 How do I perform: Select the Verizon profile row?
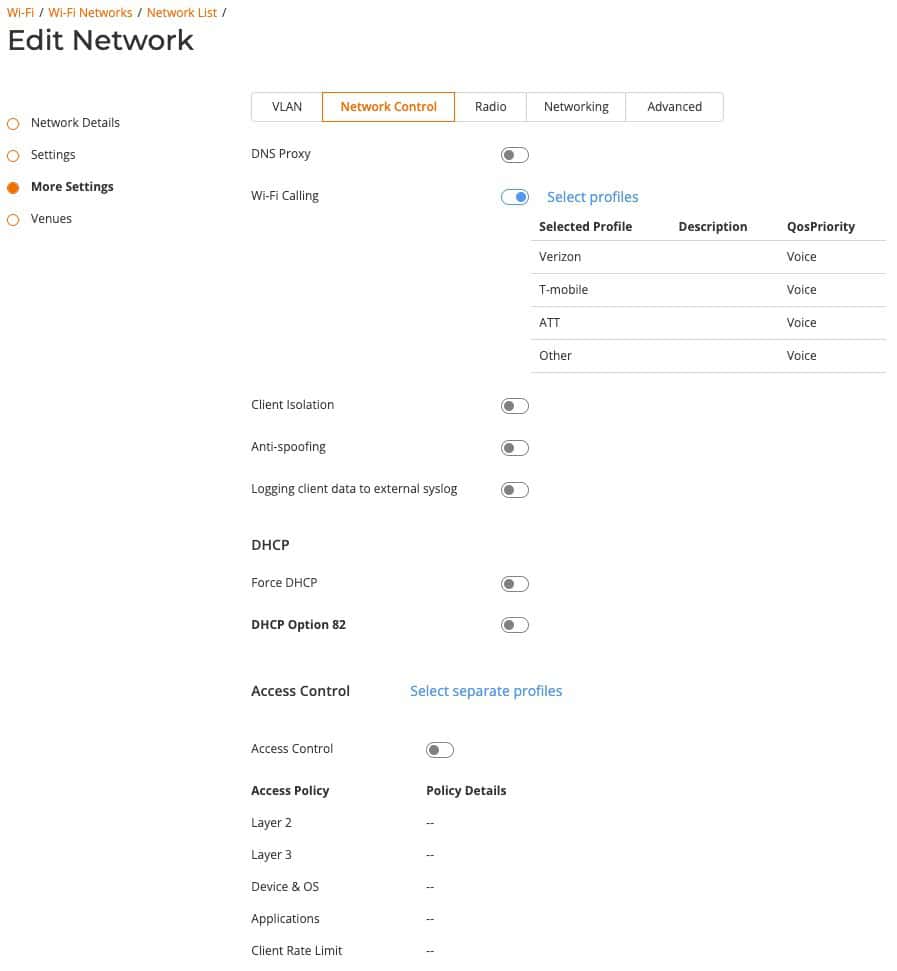(708, 257)
